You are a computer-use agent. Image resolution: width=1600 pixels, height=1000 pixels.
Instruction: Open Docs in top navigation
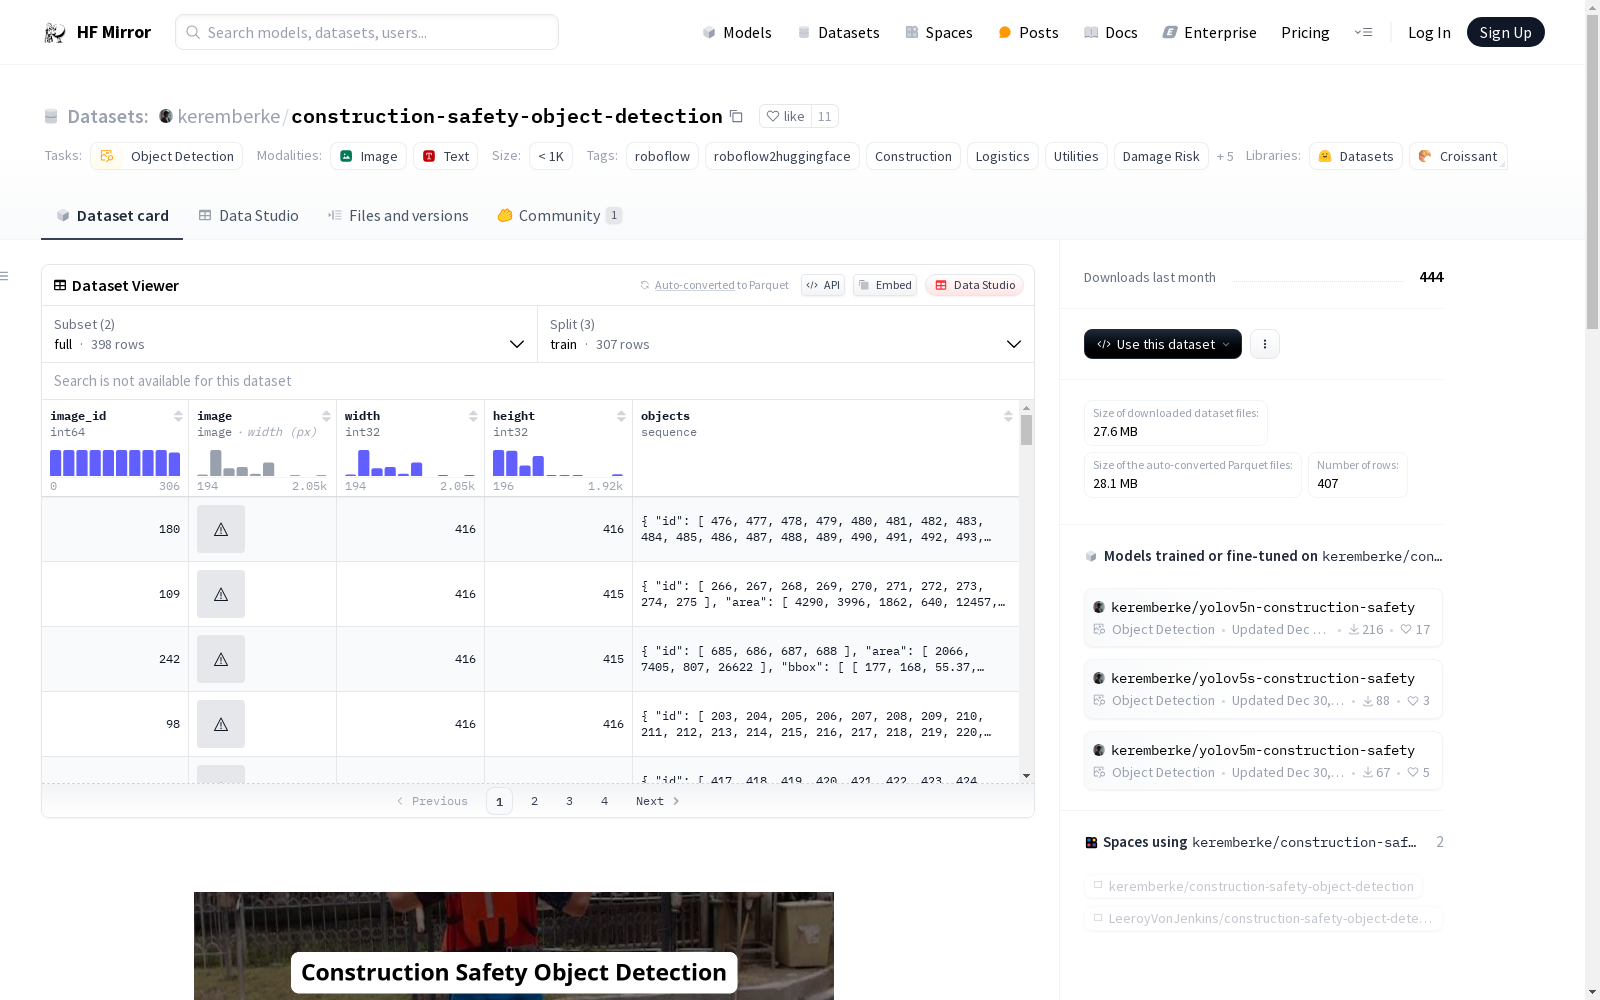point(1111,33)
